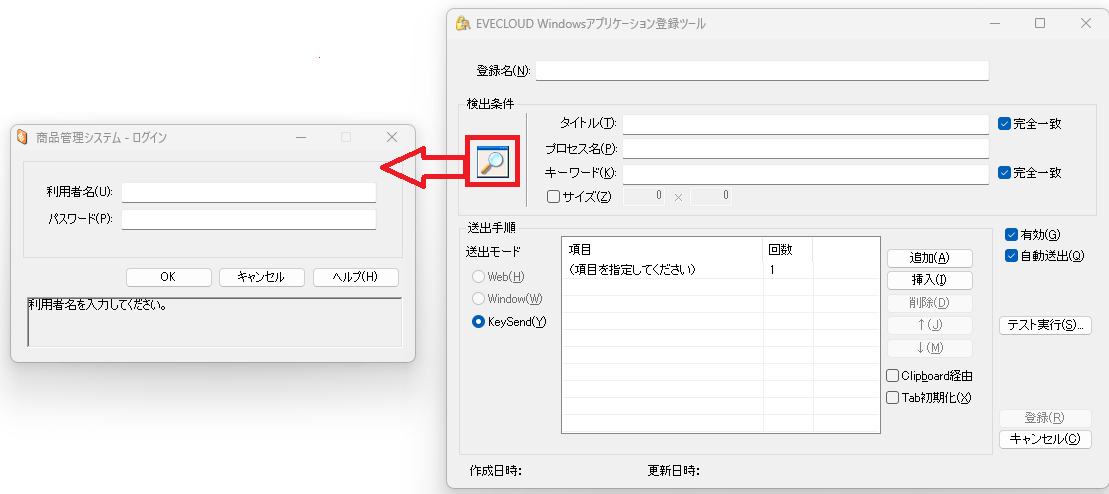Click OK in the login dialog
This screenshot has width=1109, height=494.
point(168,277)
